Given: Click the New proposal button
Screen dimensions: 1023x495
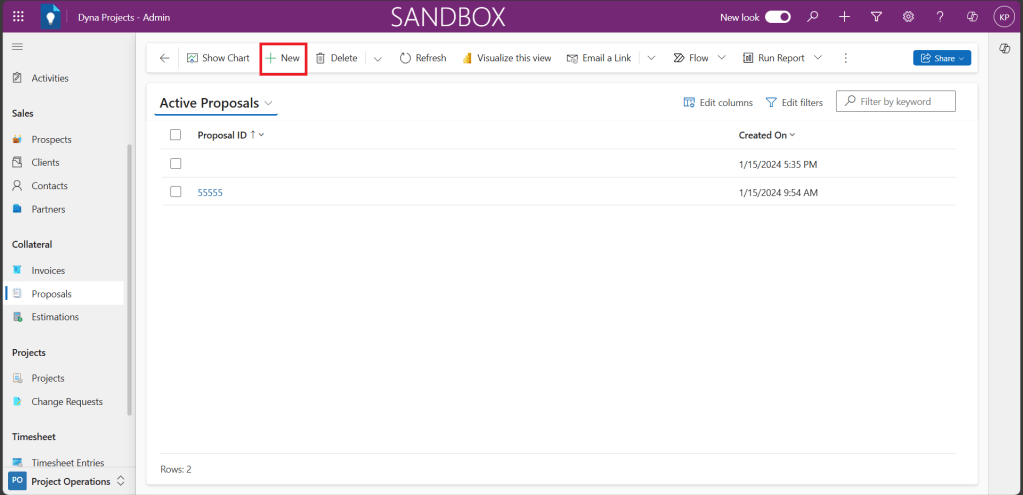Looking at the screenshot, I should tap(283, 58).
